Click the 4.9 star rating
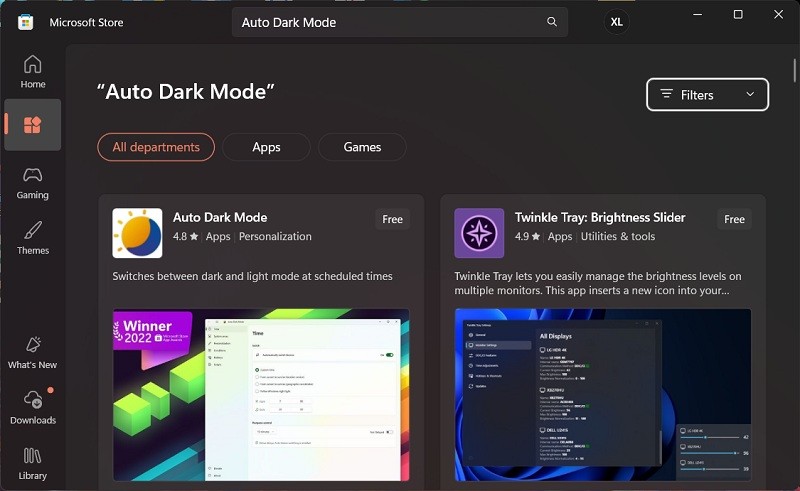Viewport: 800px width, 491px height. (527, 236)
